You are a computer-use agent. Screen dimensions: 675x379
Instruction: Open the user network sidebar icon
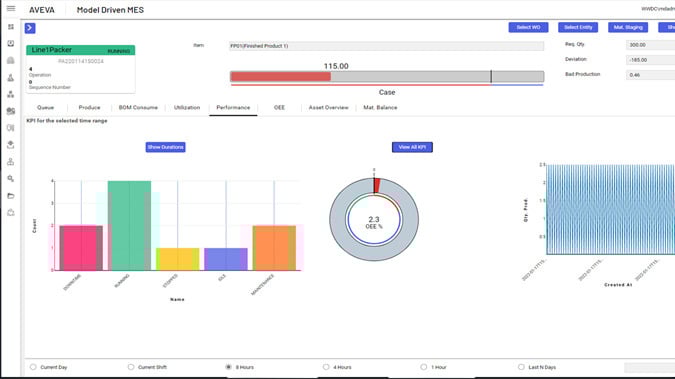pyautogui.click(x=11, y=162)
